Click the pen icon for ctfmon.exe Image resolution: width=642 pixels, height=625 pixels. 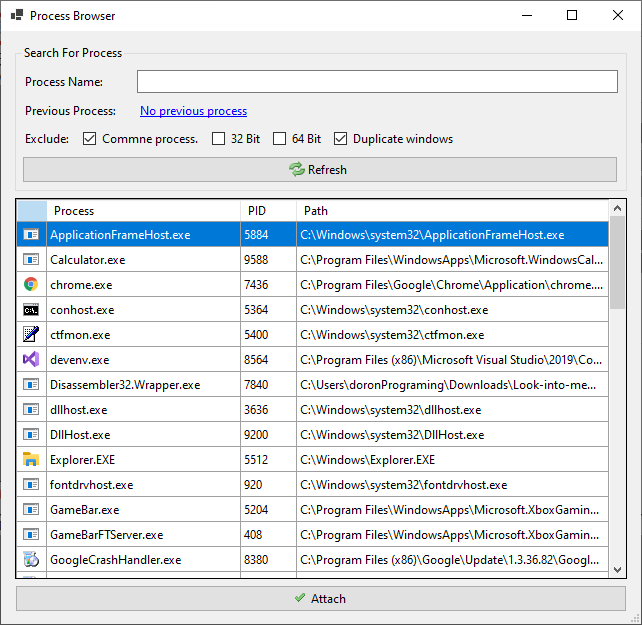(x=31, y=334)
